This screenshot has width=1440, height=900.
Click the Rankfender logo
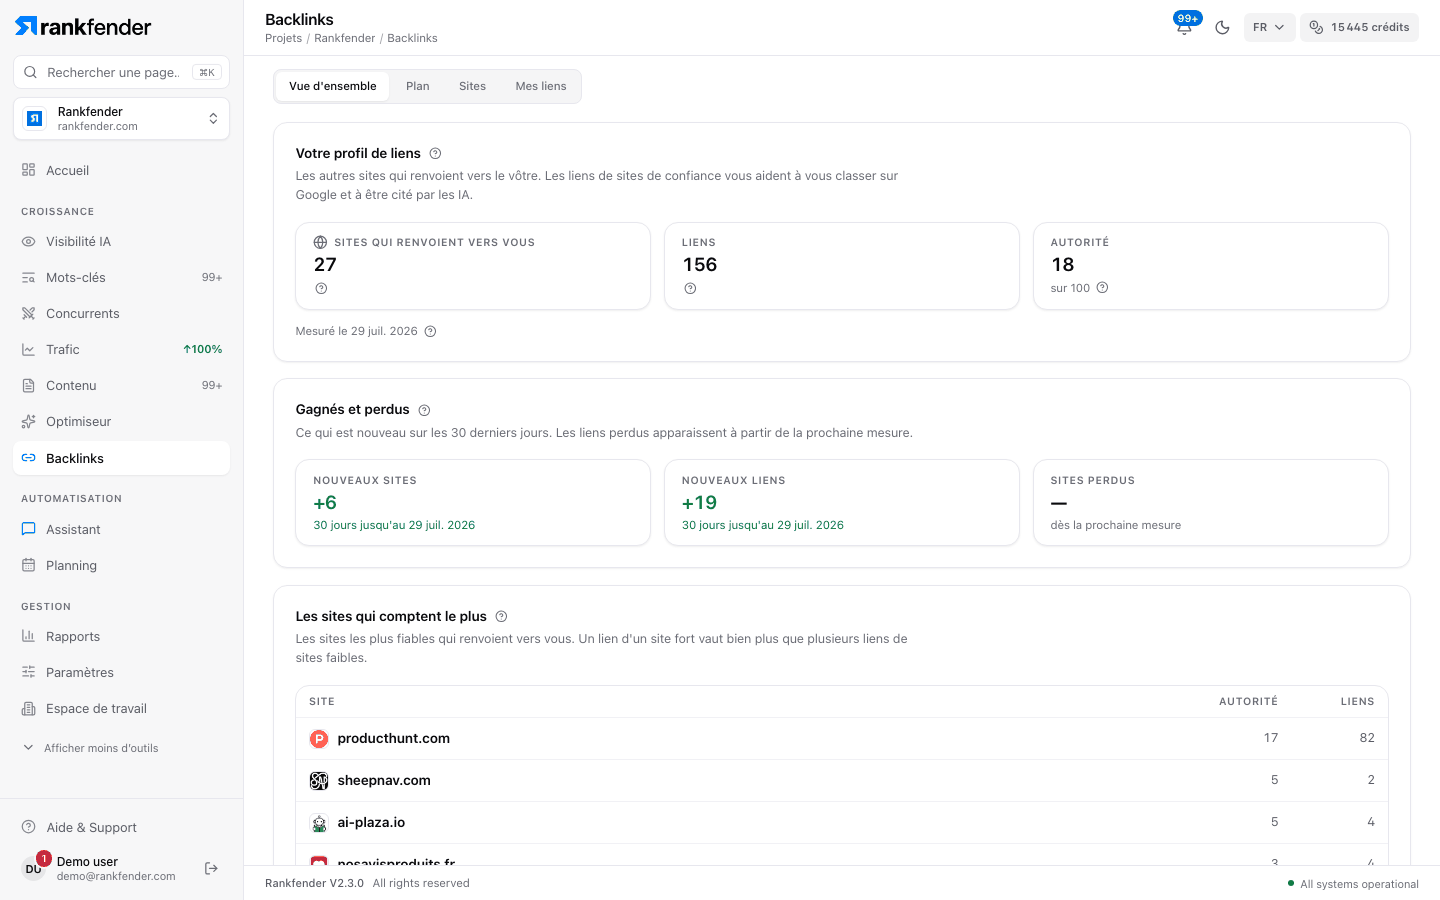pyautogui.click(x=83, y=27)
